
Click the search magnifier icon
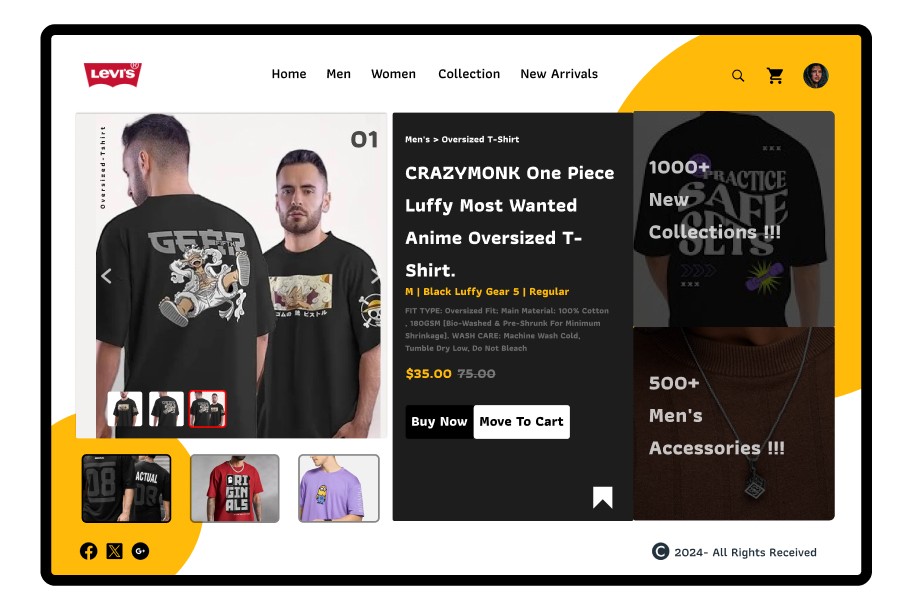(738, 76)
